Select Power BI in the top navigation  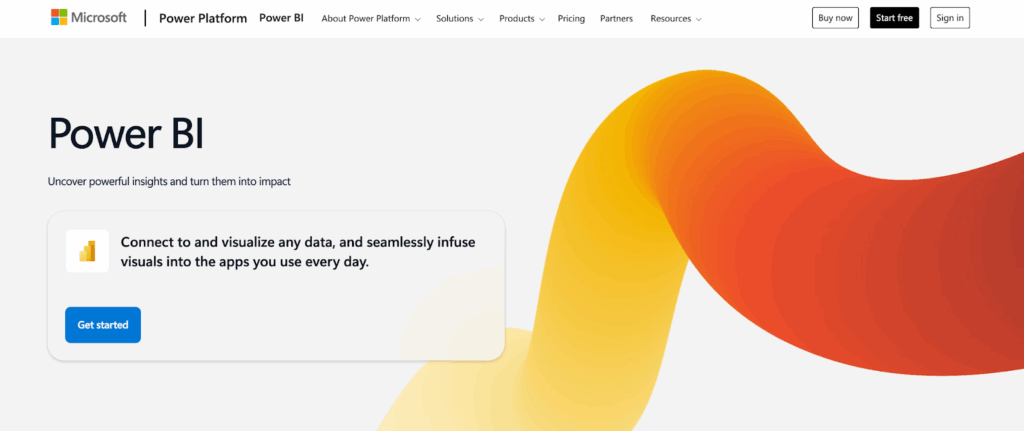281,18
